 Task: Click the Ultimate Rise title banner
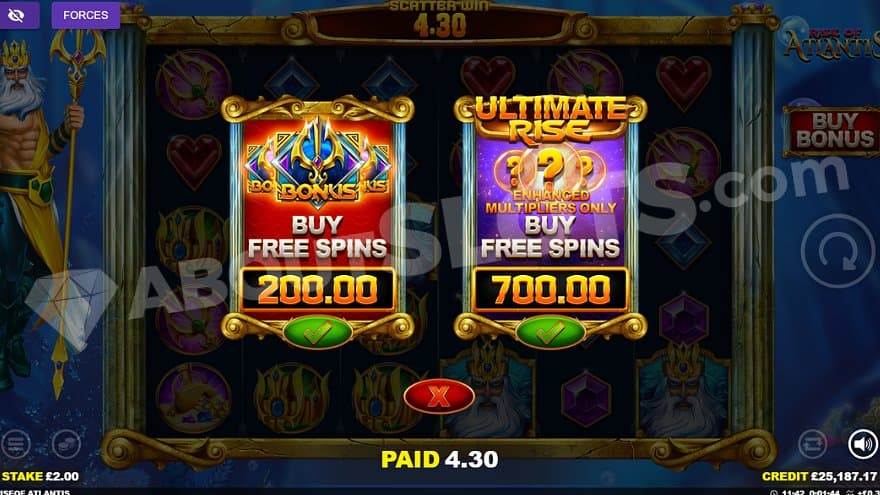551,119
